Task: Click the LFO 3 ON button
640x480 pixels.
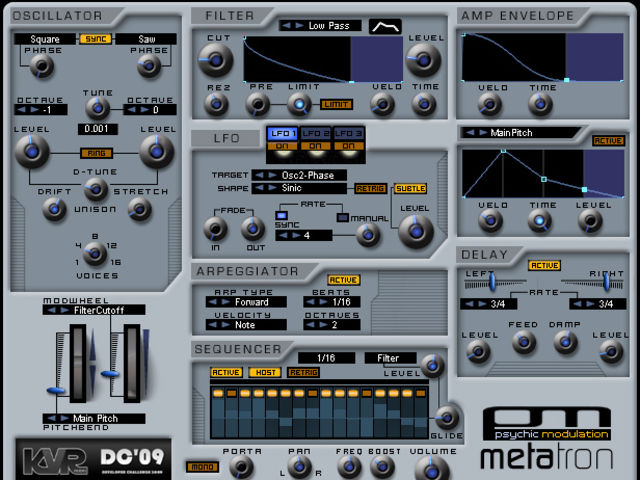Action: [349, 146]
